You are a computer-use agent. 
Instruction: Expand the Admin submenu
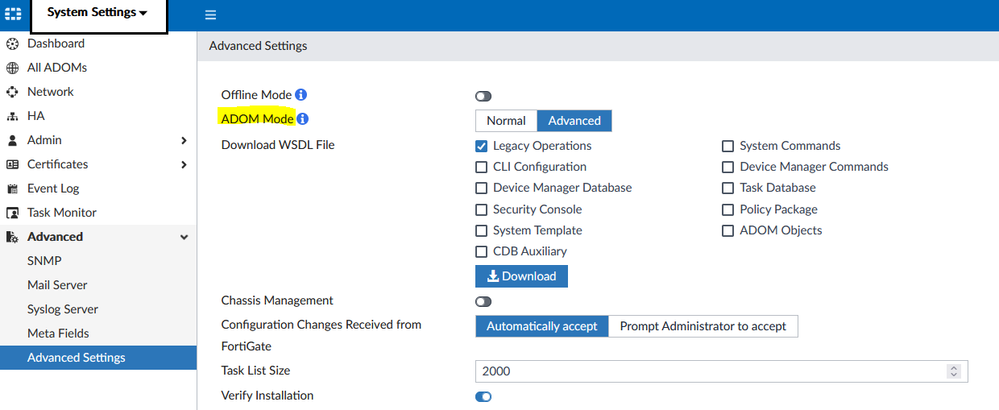183,140
